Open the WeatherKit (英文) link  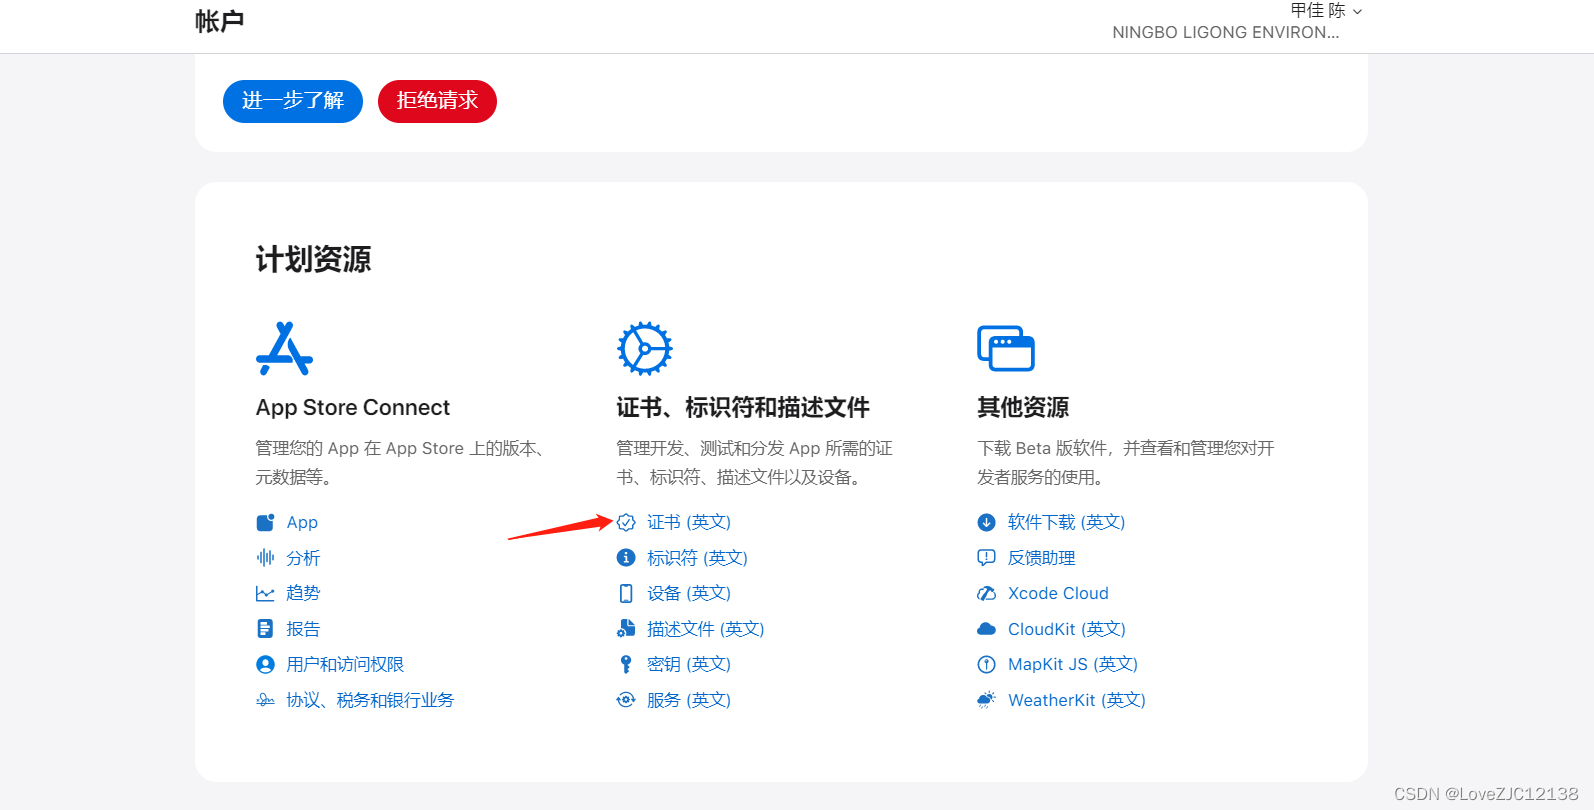coord(1077,700)
